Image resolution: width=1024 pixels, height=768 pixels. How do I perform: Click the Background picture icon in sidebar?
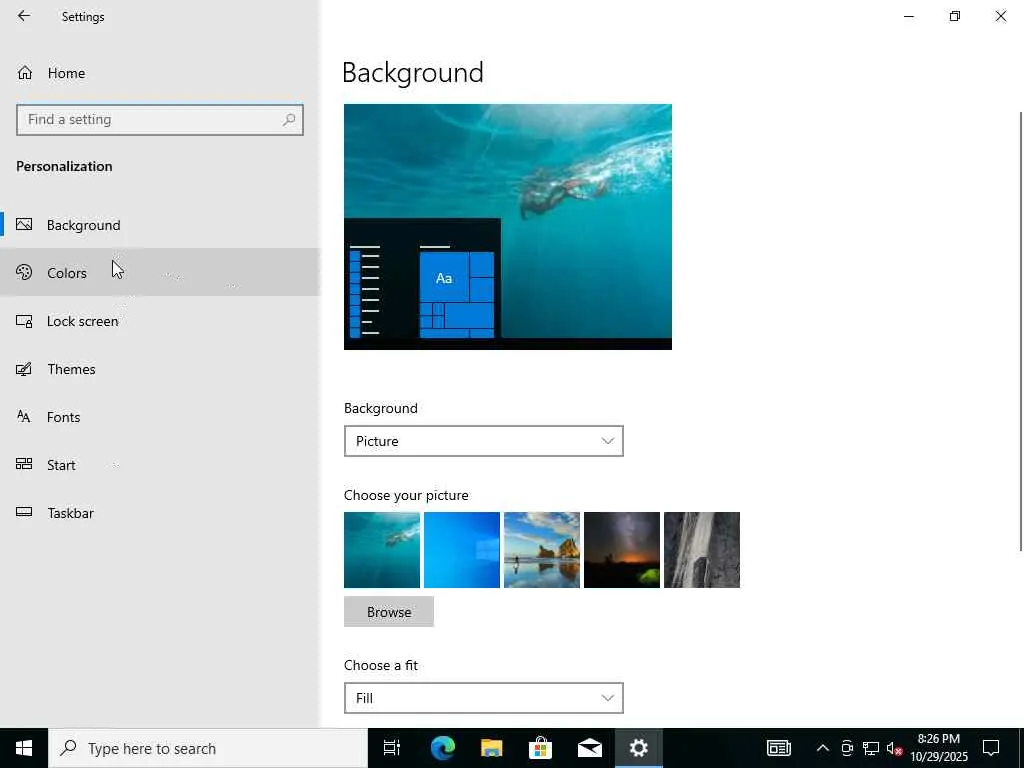click(24, 225)
